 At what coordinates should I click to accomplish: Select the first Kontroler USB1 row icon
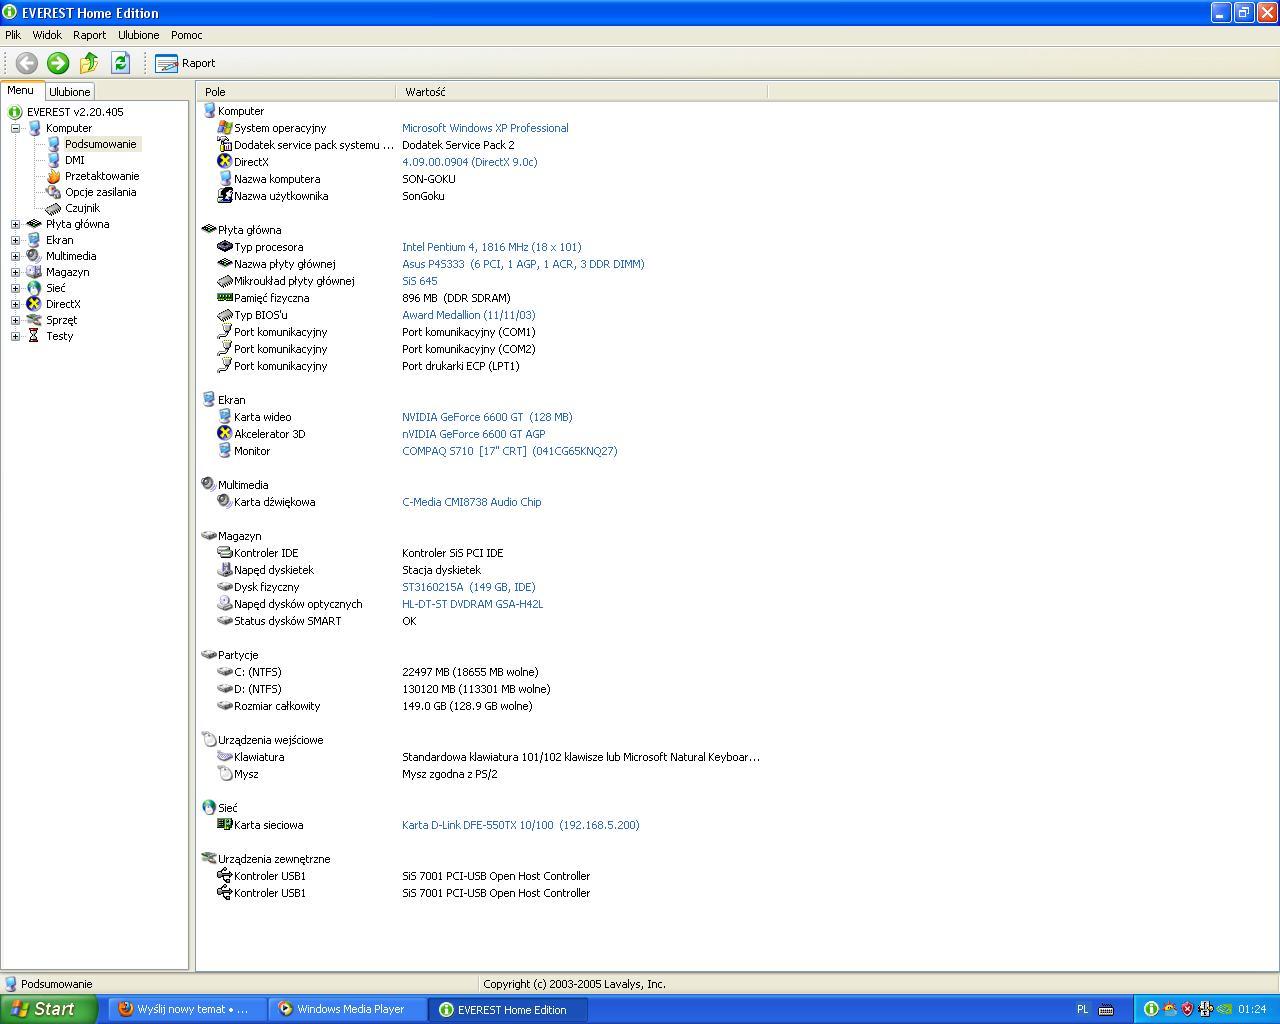coord(225,876)
